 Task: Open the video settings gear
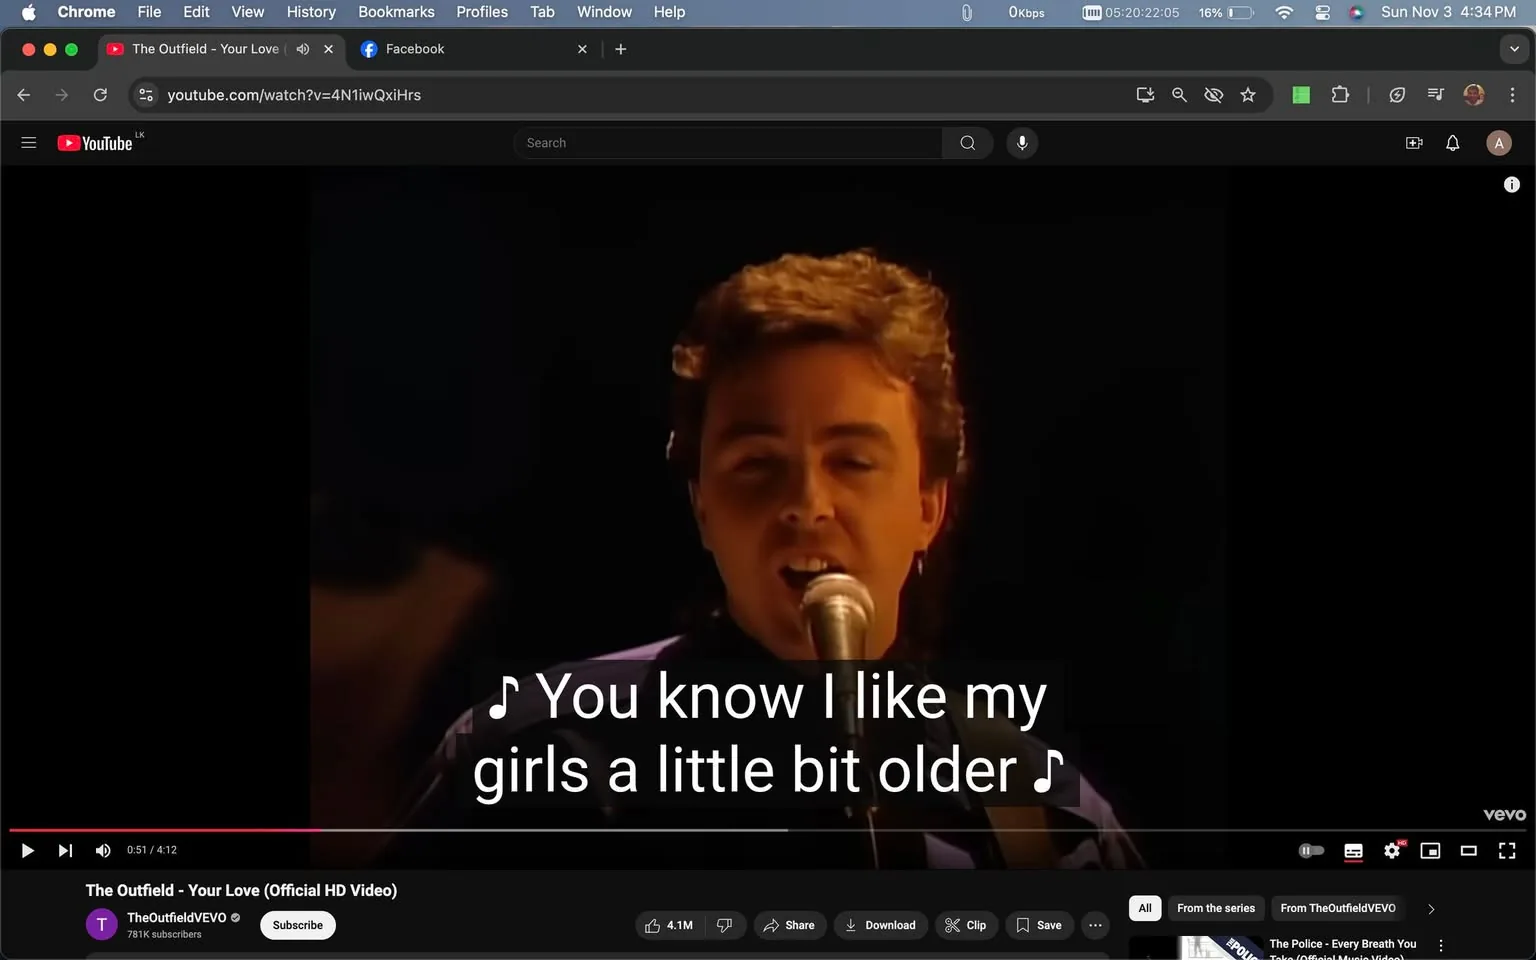point(1391,850)
